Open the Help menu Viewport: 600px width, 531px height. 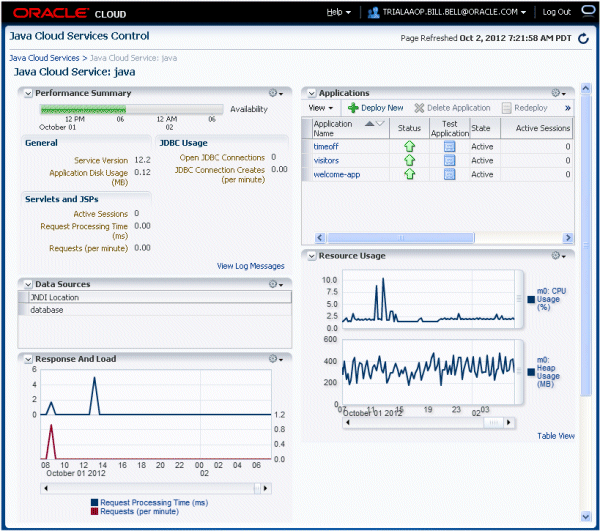[339, 12]
